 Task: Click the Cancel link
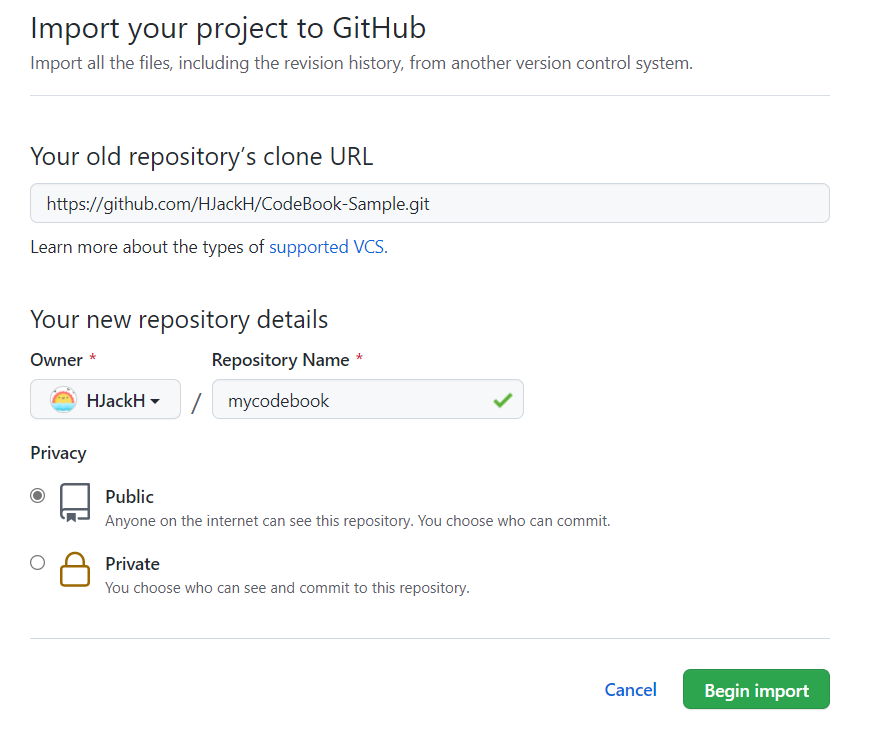pyautogui.click(x=631, y=690)
